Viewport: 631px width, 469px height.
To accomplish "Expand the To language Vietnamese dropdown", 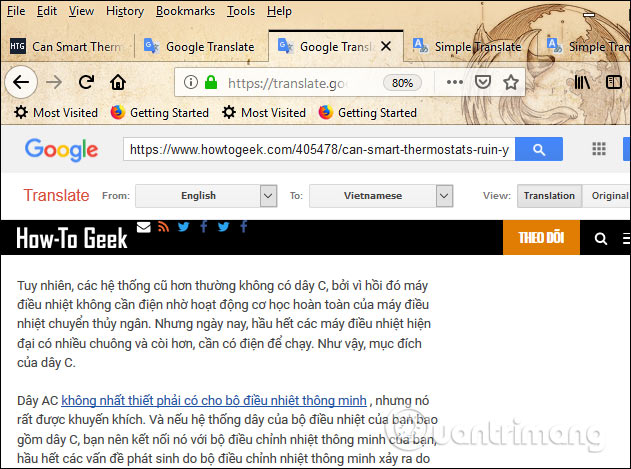I will point(444,196).
